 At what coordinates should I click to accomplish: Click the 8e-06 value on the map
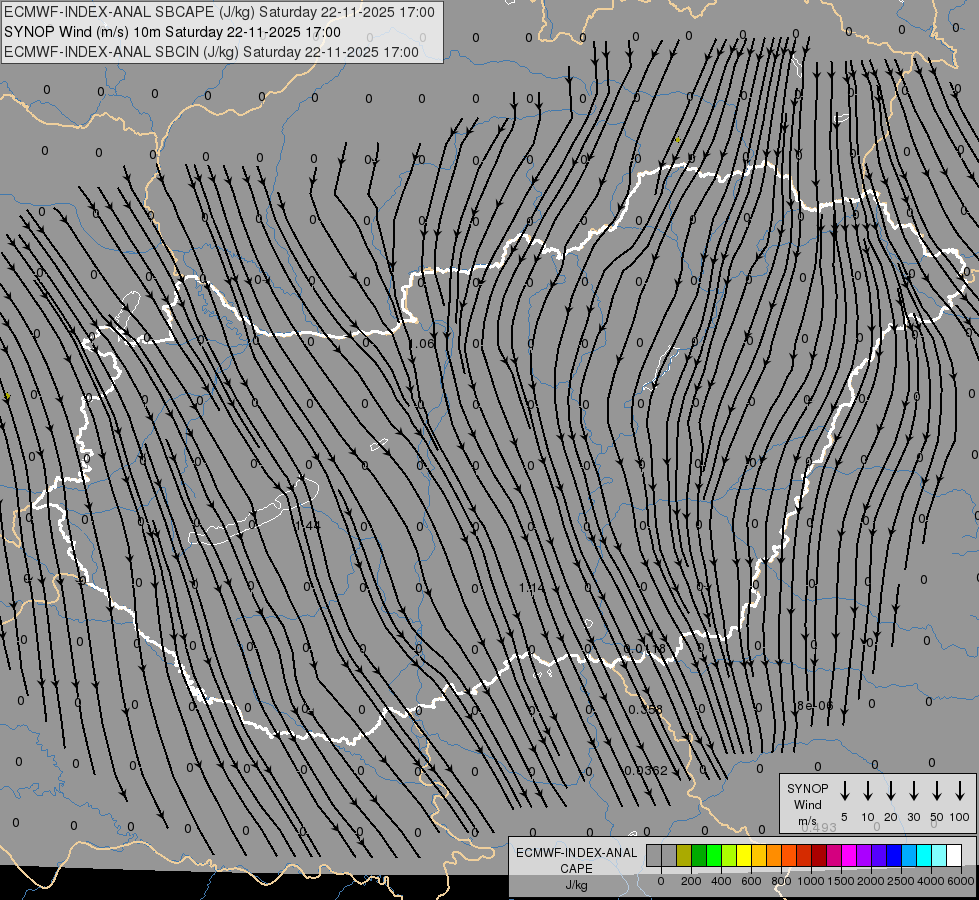pos(814,705)
